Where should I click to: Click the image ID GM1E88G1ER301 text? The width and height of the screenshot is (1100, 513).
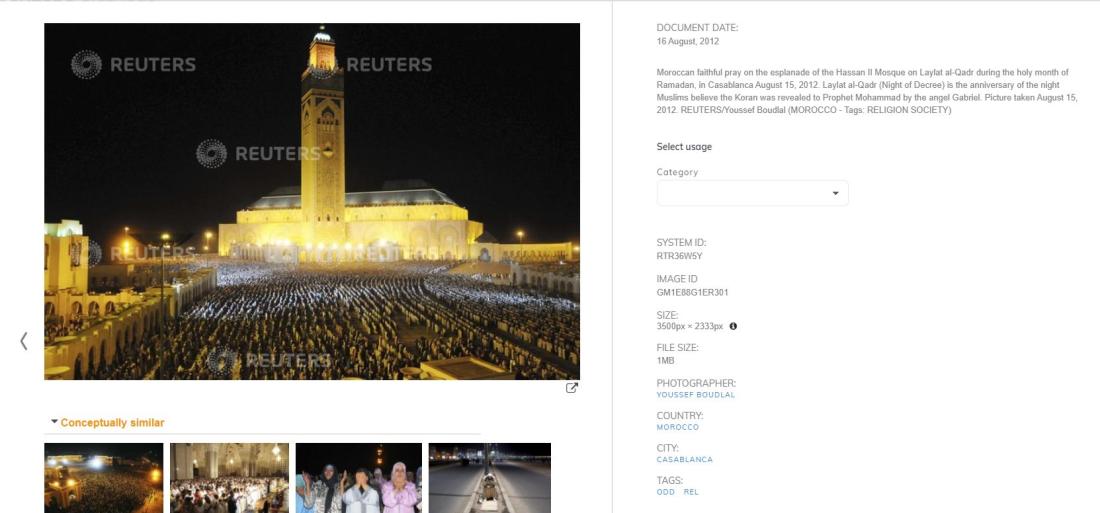coord(692,293)
